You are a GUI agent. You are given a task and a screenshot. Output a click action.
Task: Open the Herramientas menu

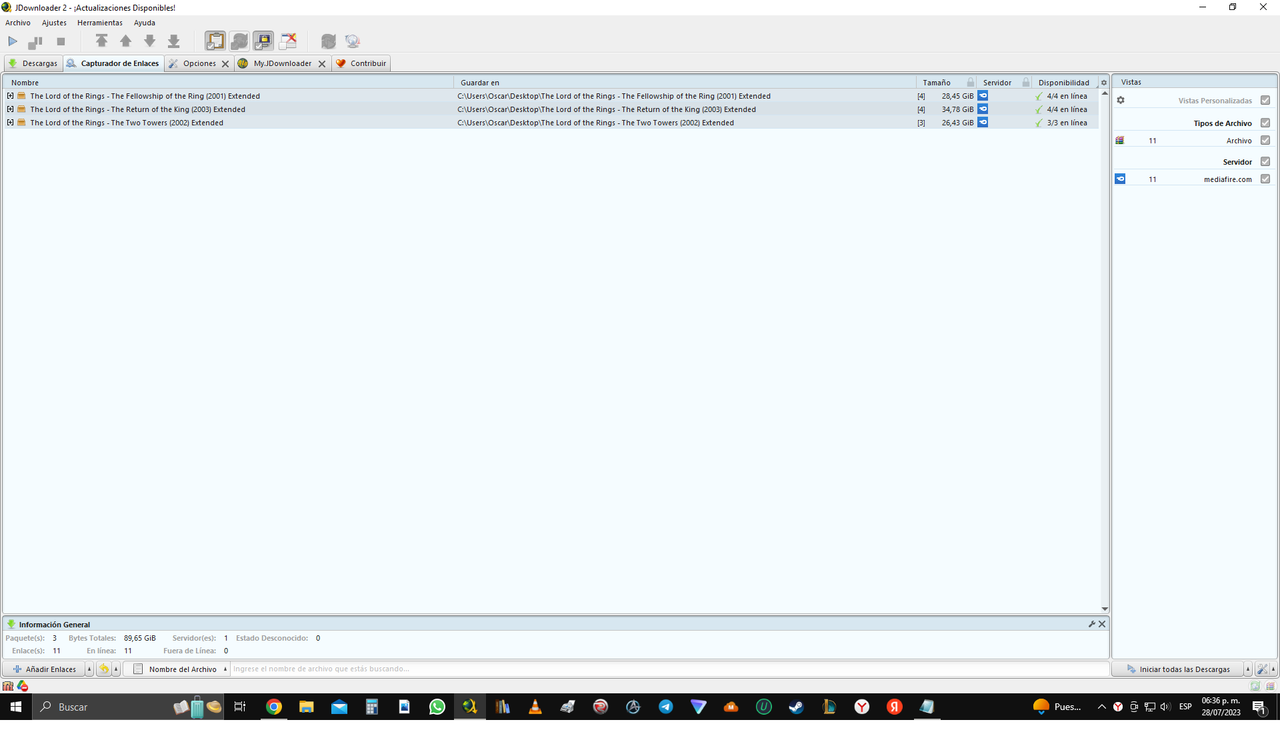pyautogui.click(x=100, y=22)
